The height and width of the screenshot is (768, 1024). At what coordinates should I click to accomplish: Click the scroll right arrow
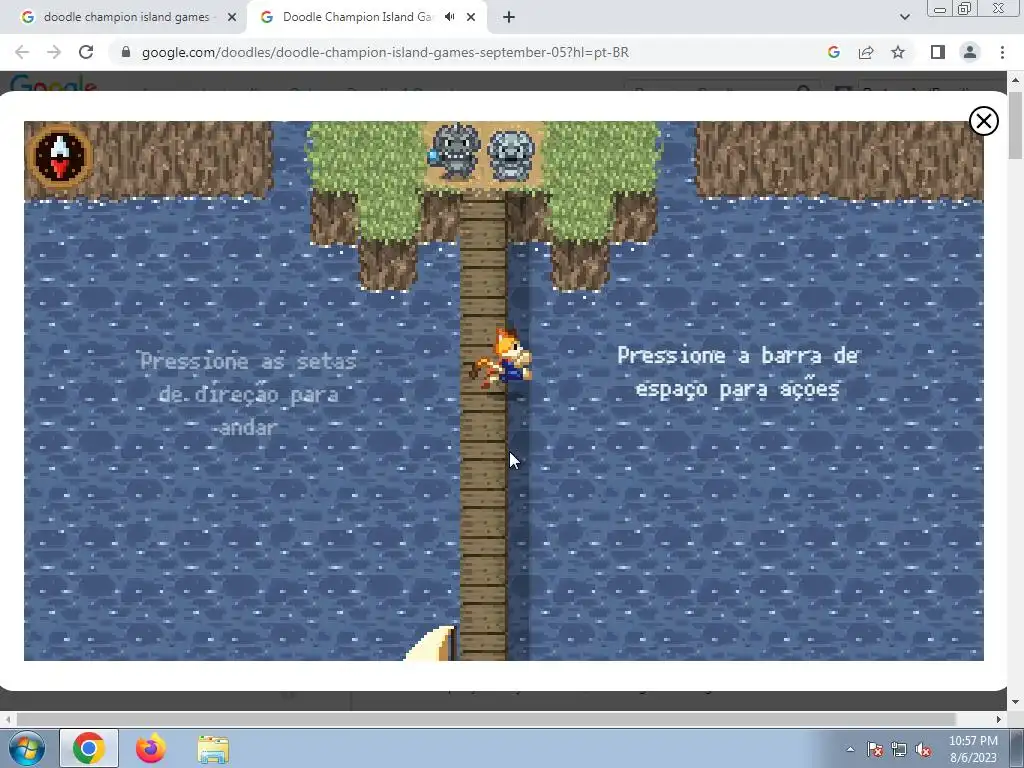(999, 719)
